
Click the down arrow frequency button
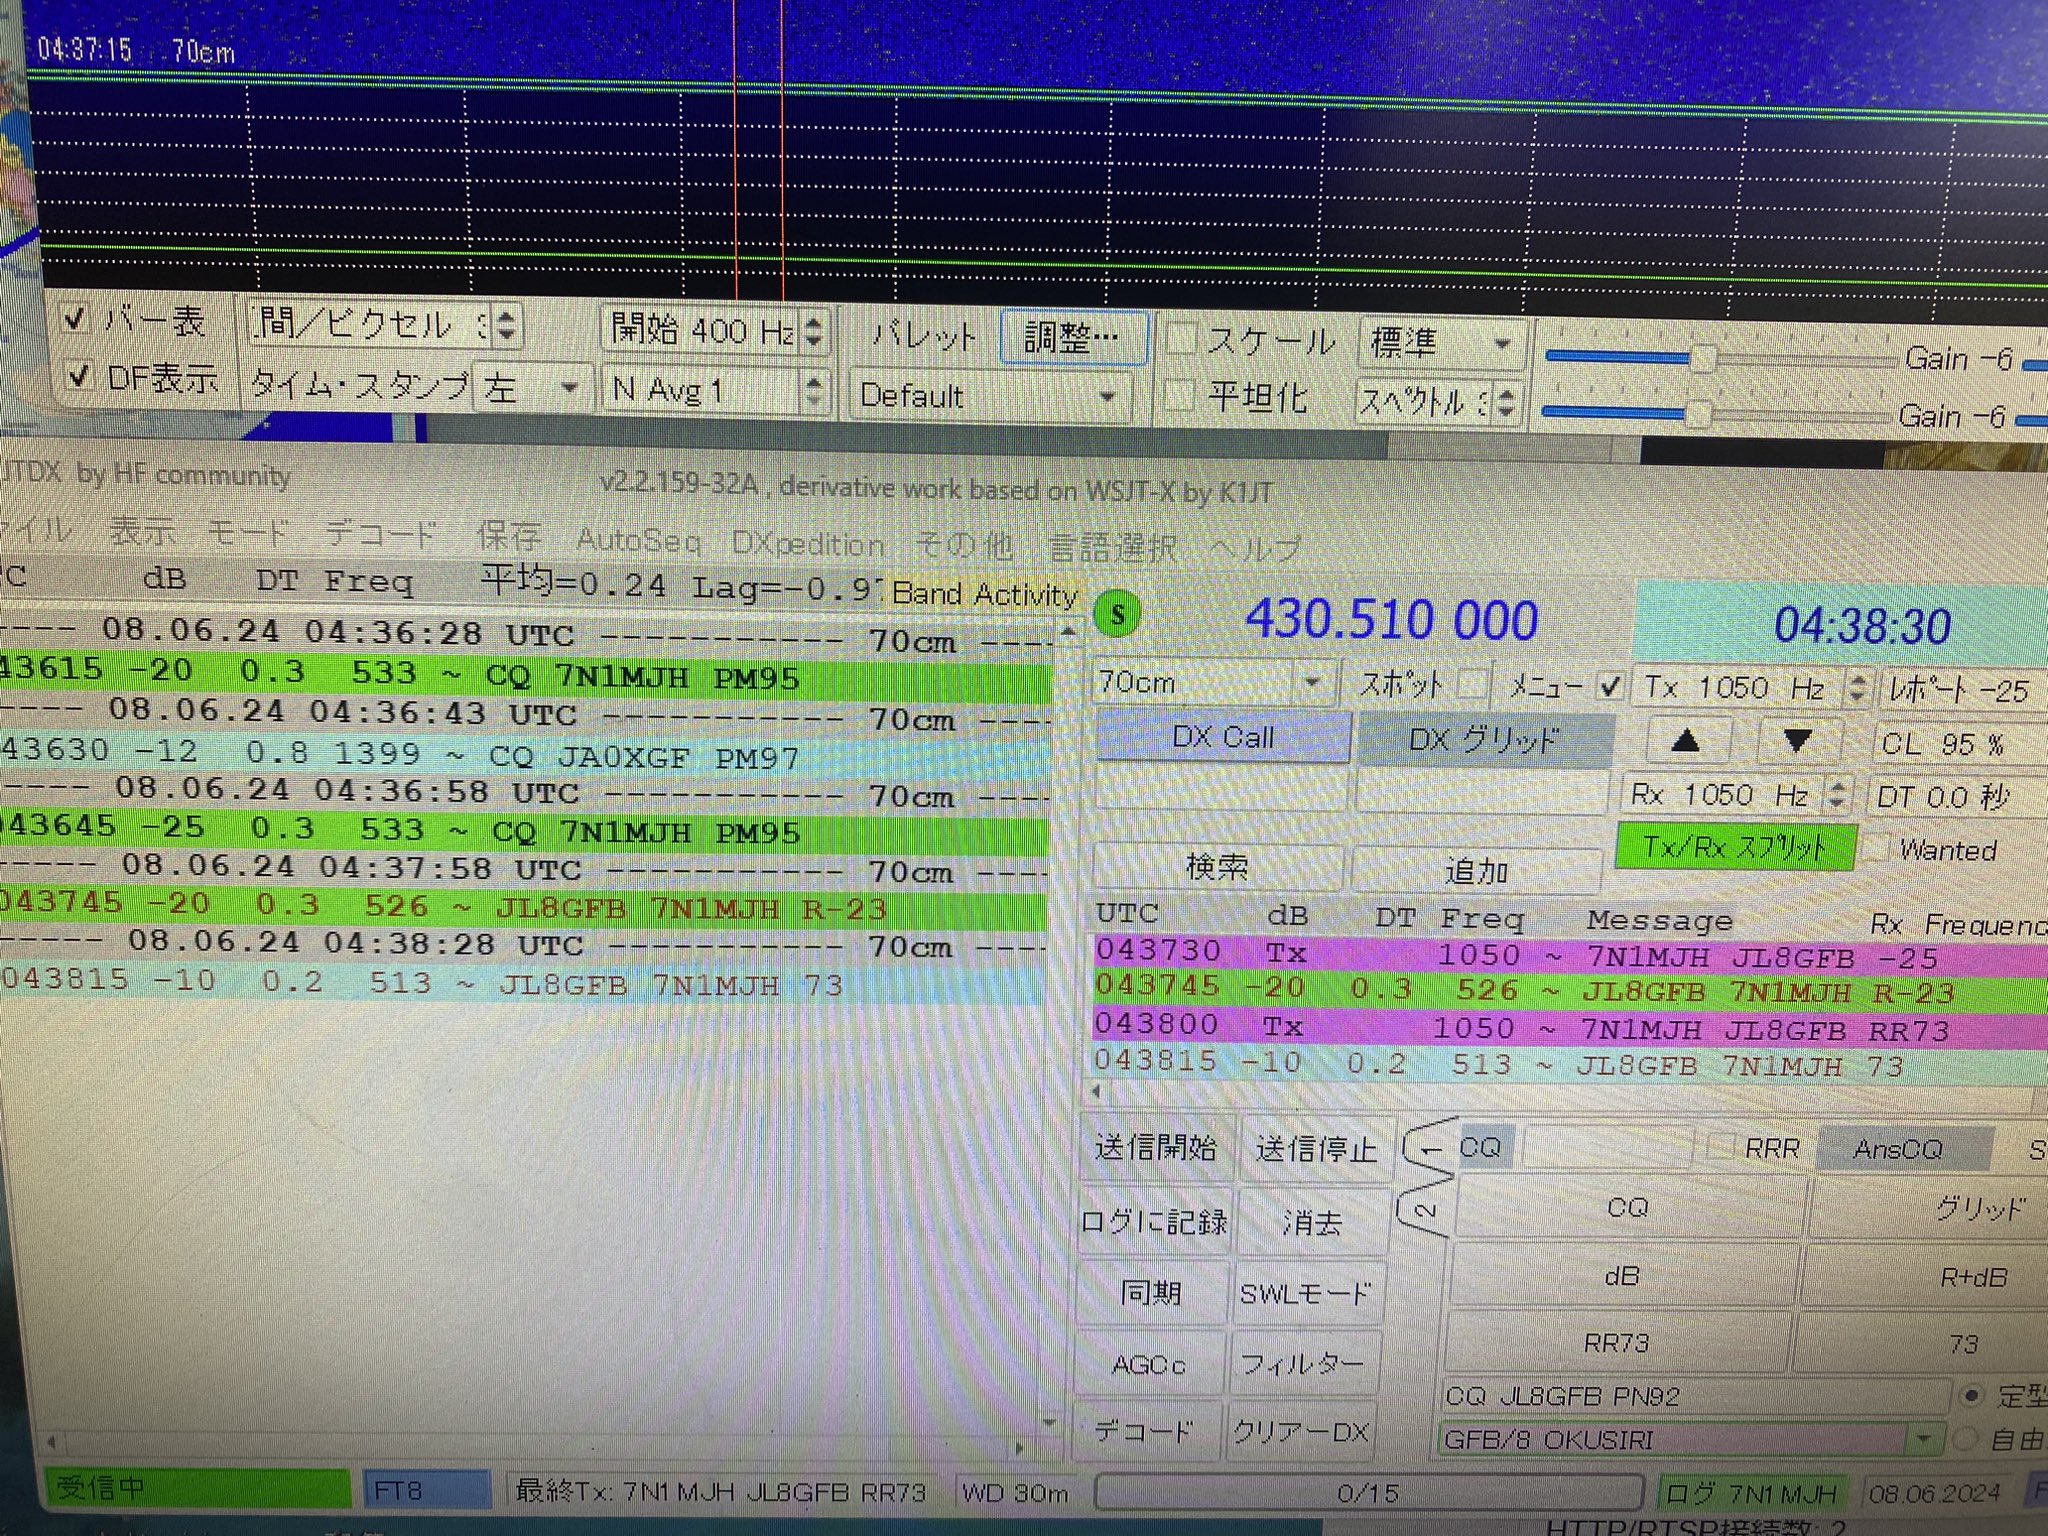point(1796,741)
